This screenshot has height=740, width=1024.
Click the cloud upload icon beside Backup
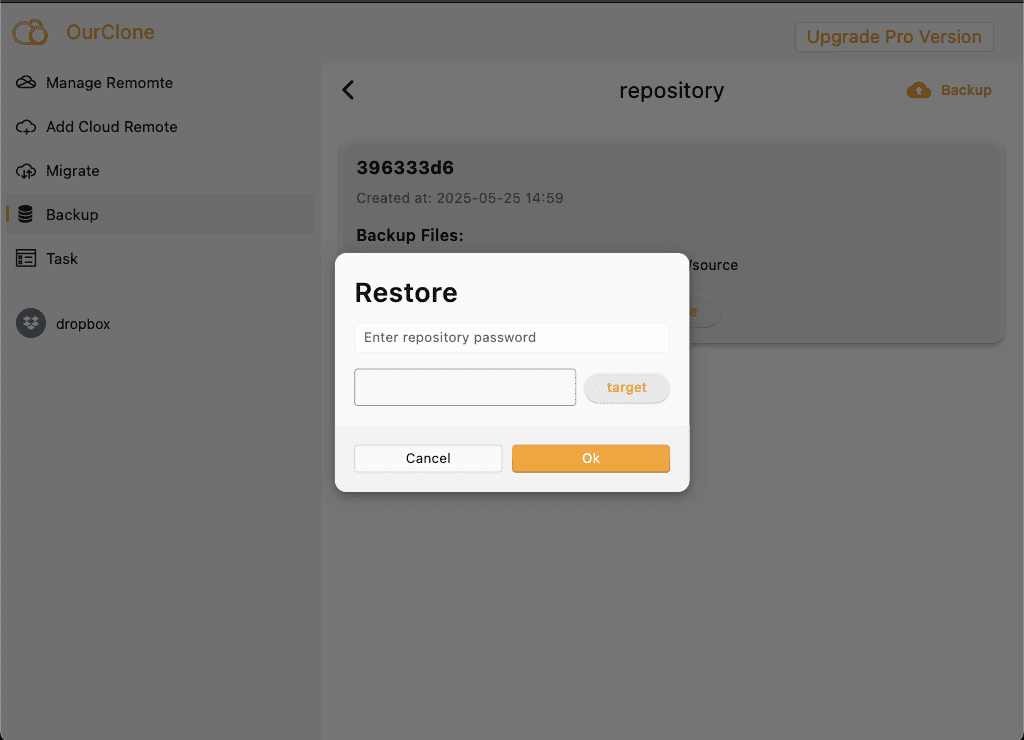(x=919, y=90)
